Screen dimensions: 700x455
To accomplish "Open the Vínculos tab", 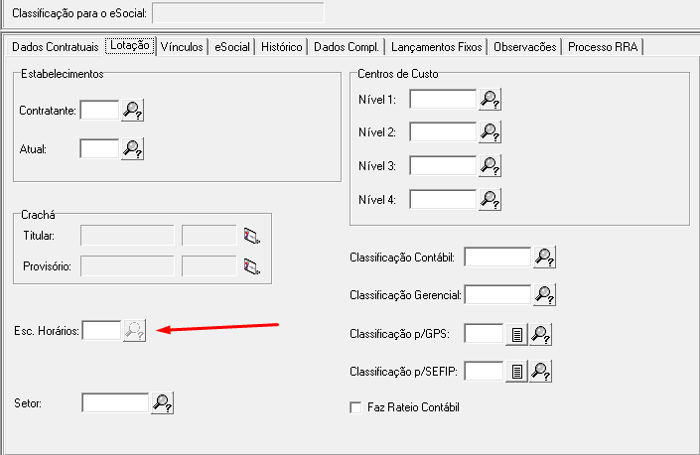I will pyautogui.click(x=183, y=47).
